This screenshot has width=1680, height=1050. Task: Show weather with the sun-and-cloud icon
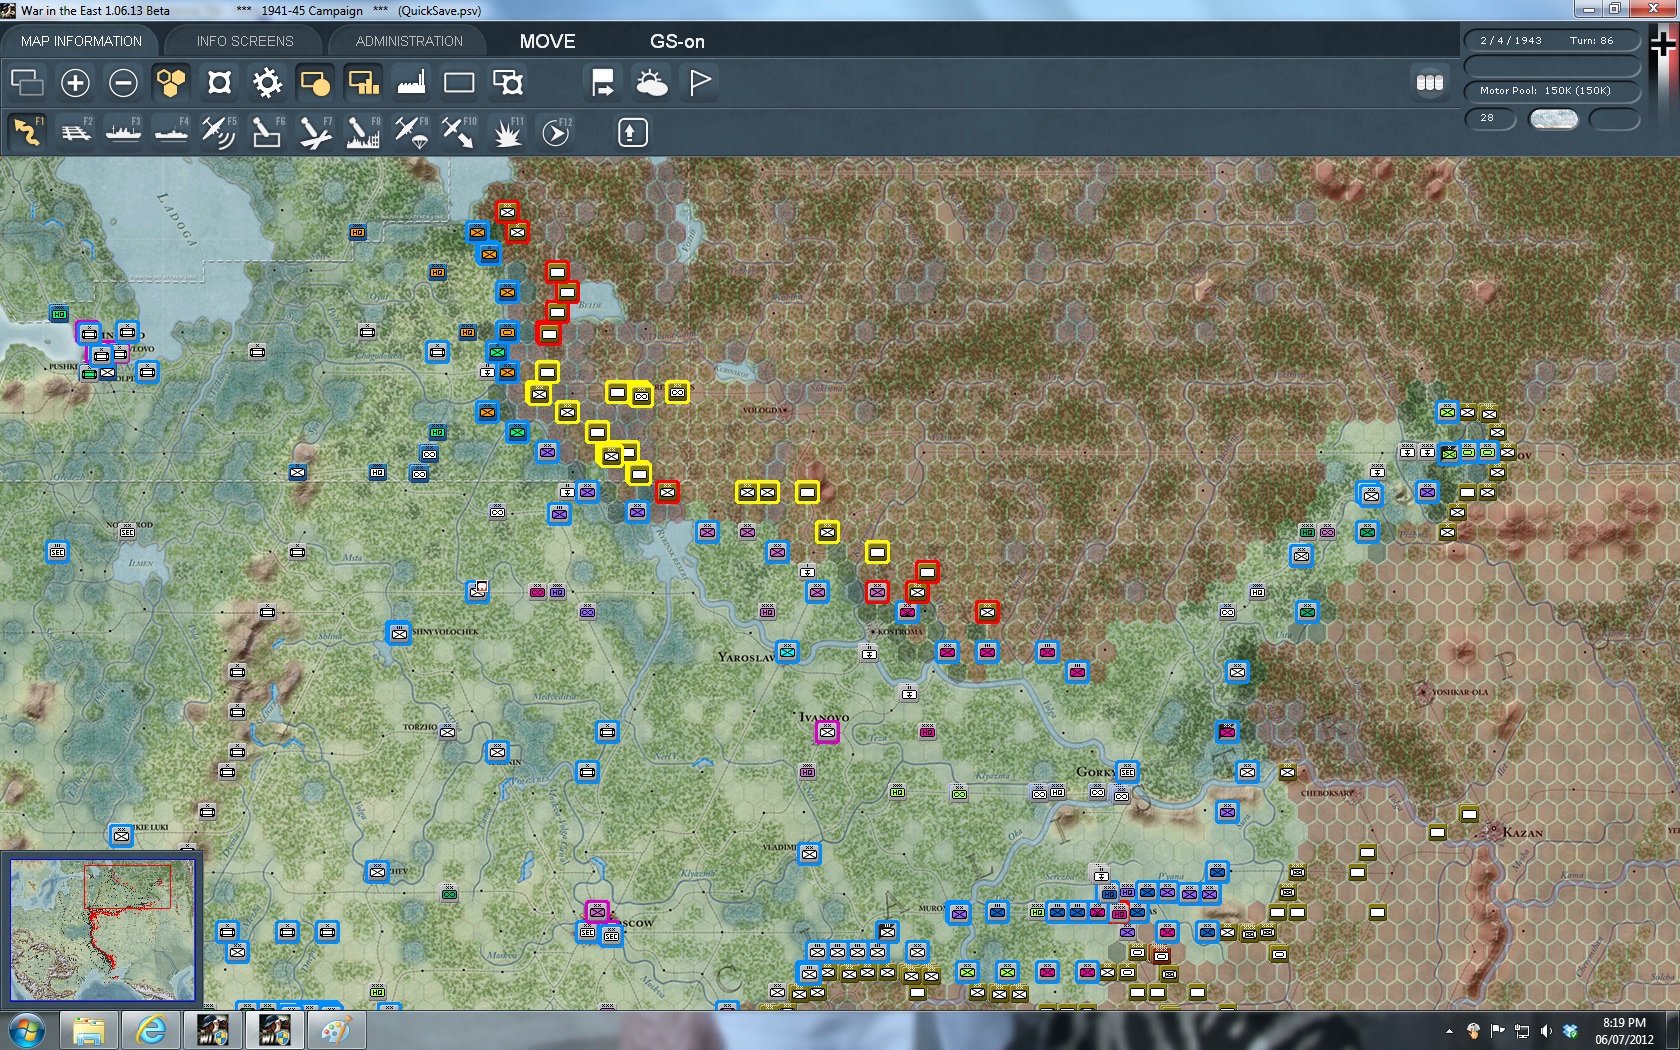click(x=651, y=82)
